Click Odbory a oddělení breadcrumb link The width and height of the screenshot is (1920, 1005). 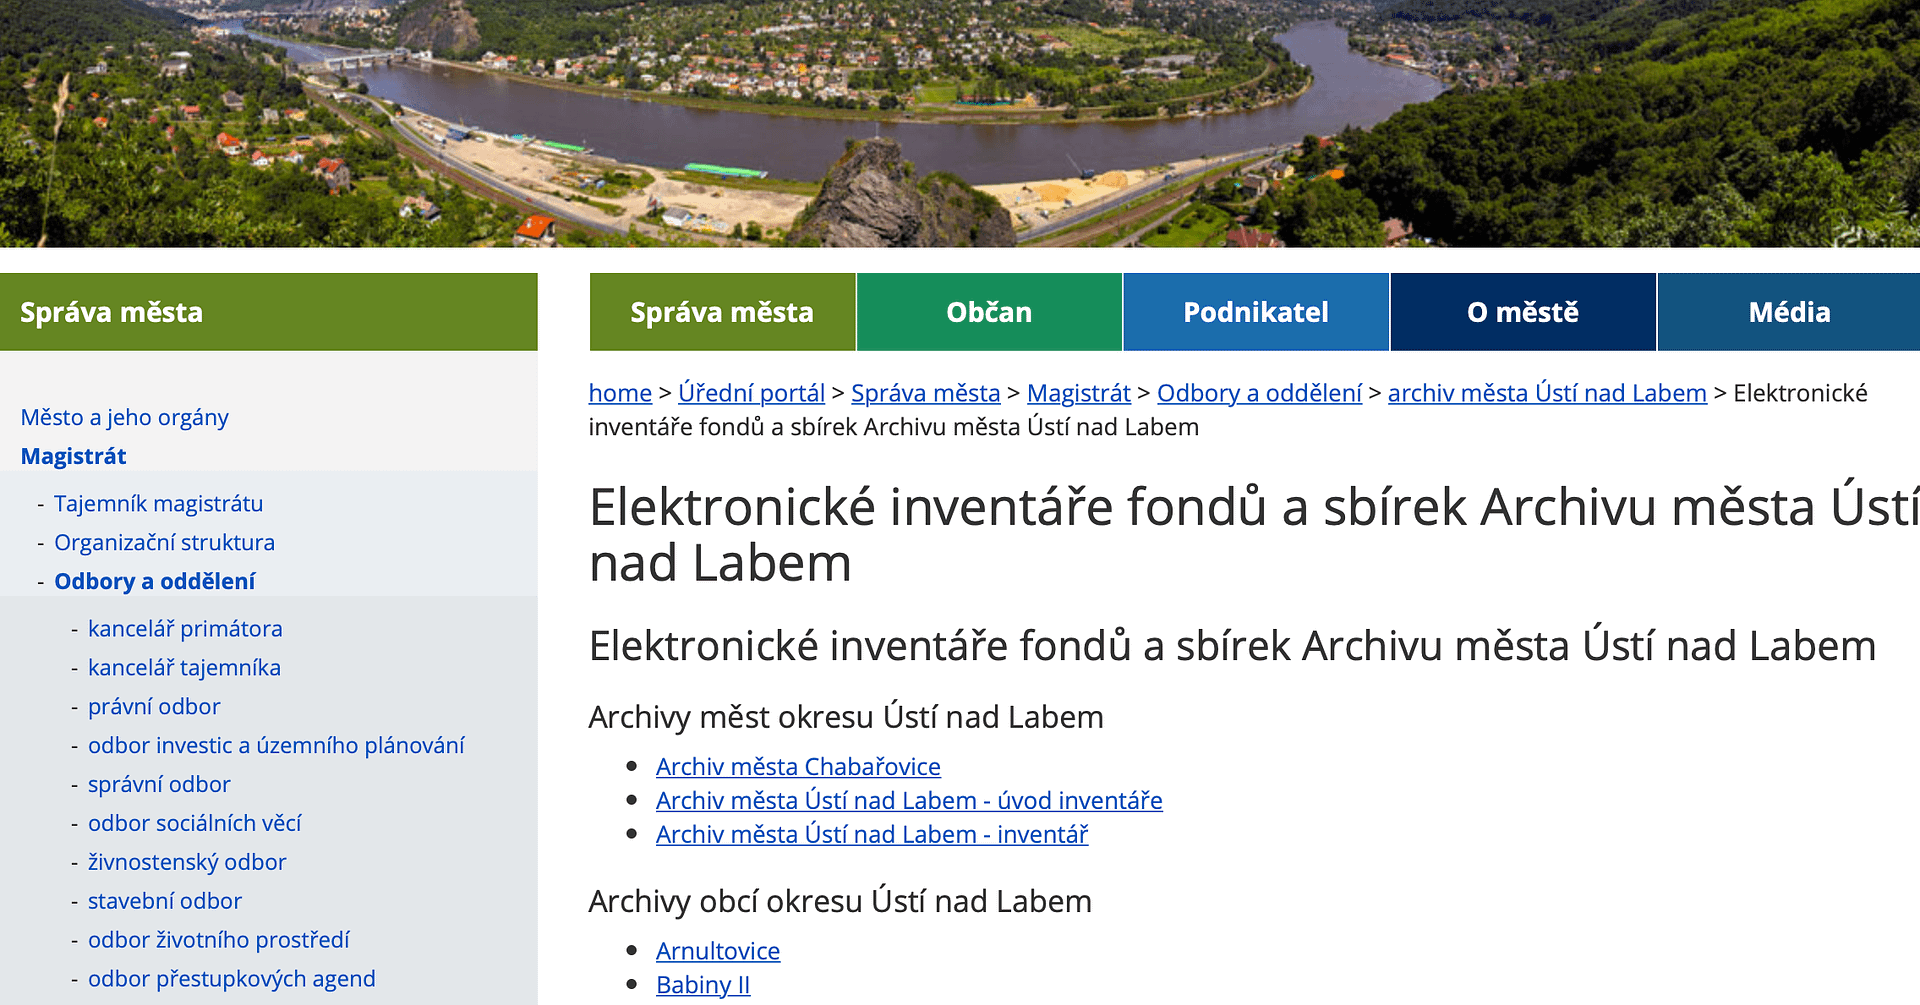click(1259, 393)
